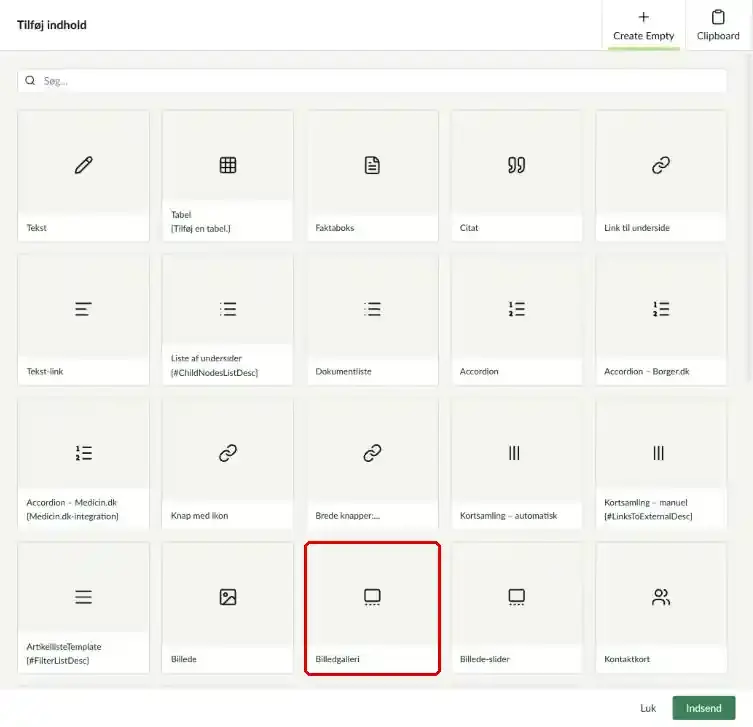Click the Kontaktkort label

click(627, 659)
